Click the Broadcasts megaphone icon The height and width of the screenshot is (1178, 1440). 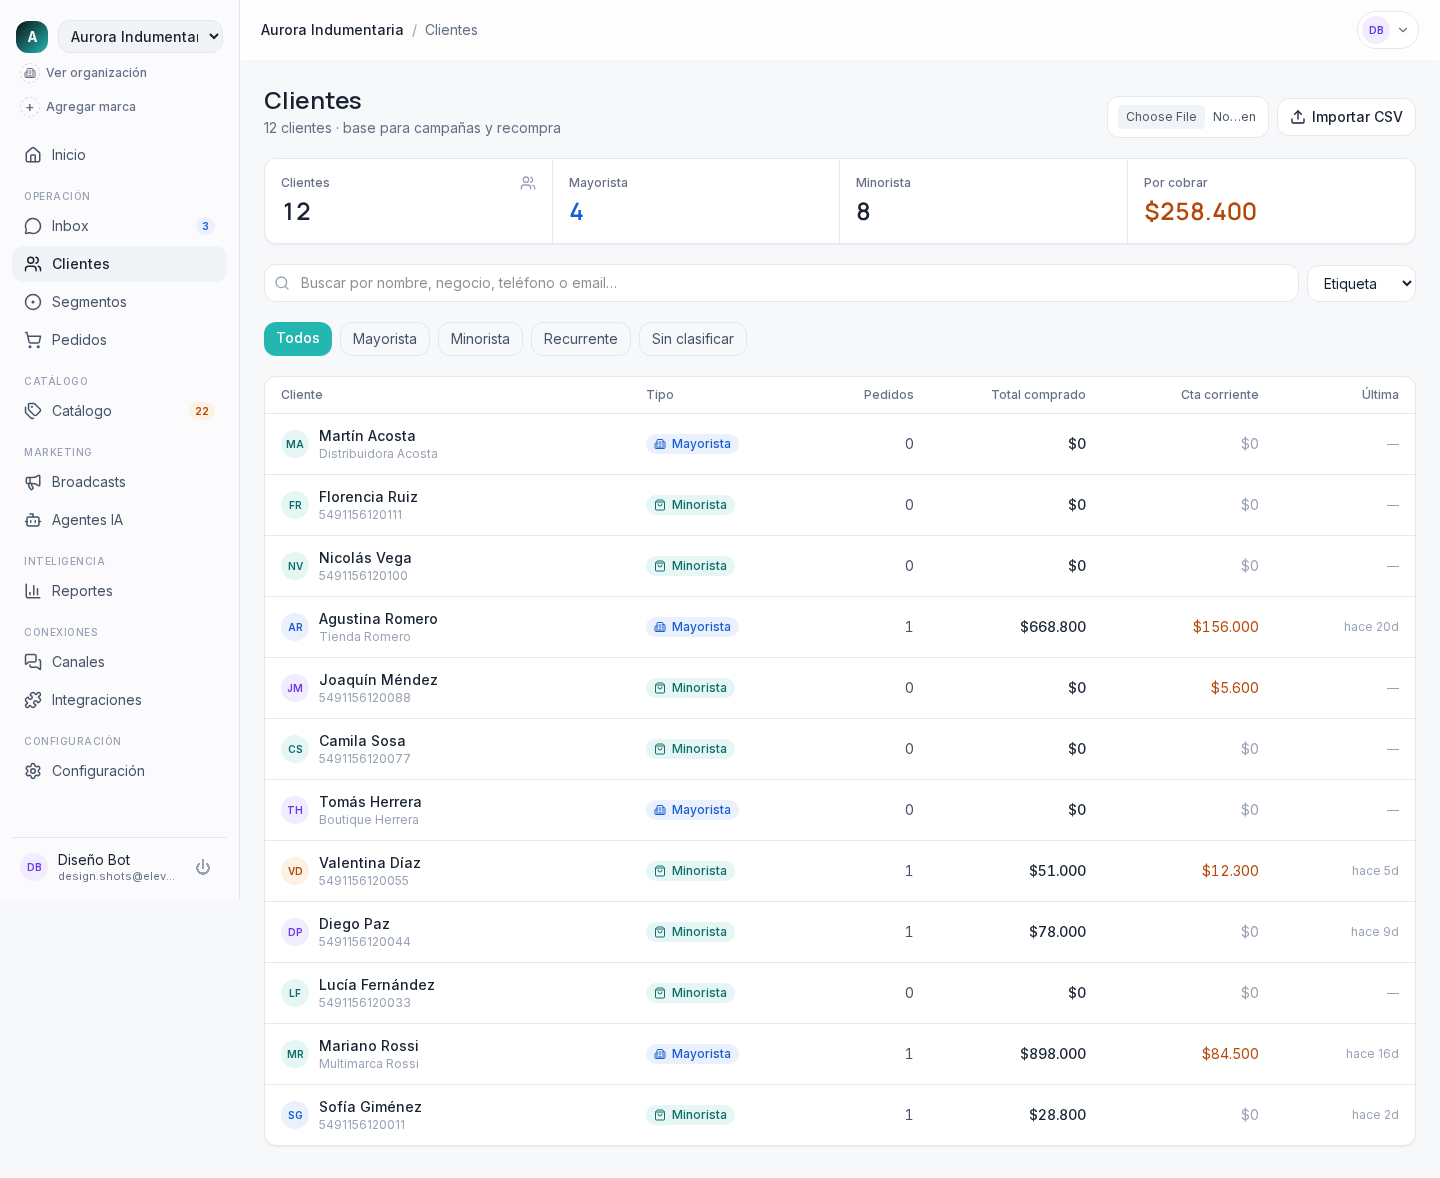[33, 482]
